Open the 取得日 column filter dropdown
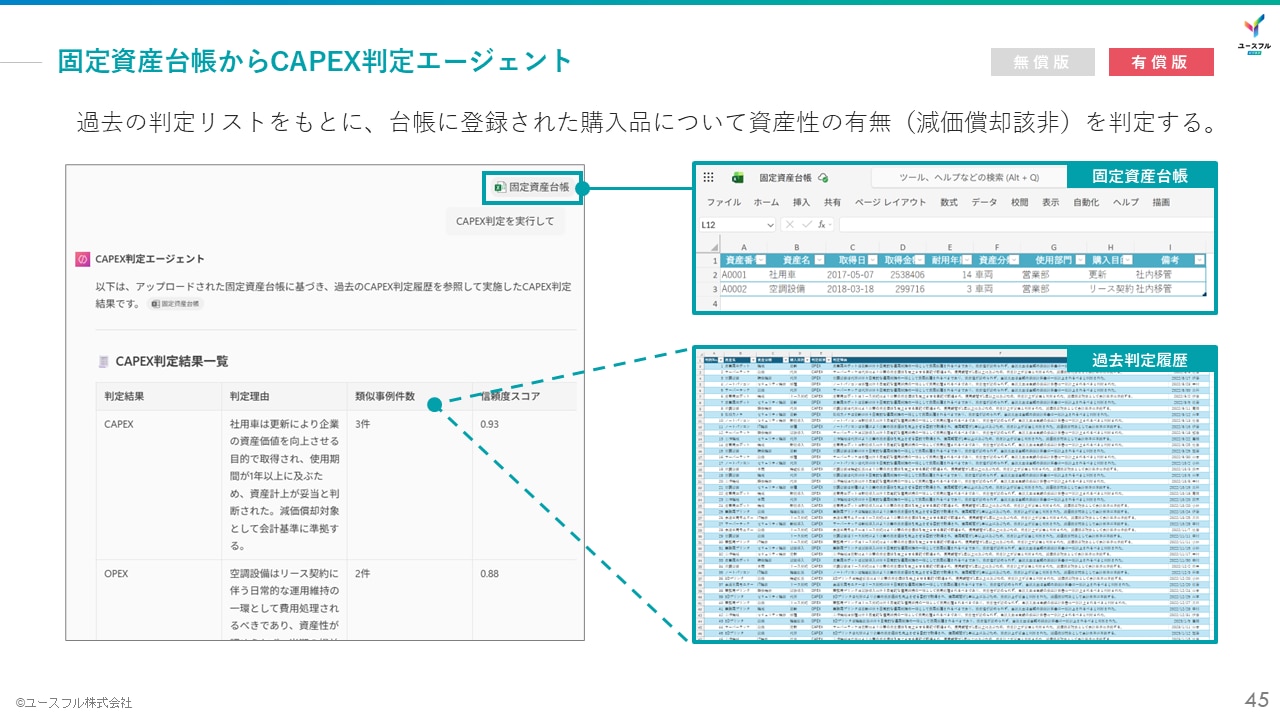 (x=871, y=259)
